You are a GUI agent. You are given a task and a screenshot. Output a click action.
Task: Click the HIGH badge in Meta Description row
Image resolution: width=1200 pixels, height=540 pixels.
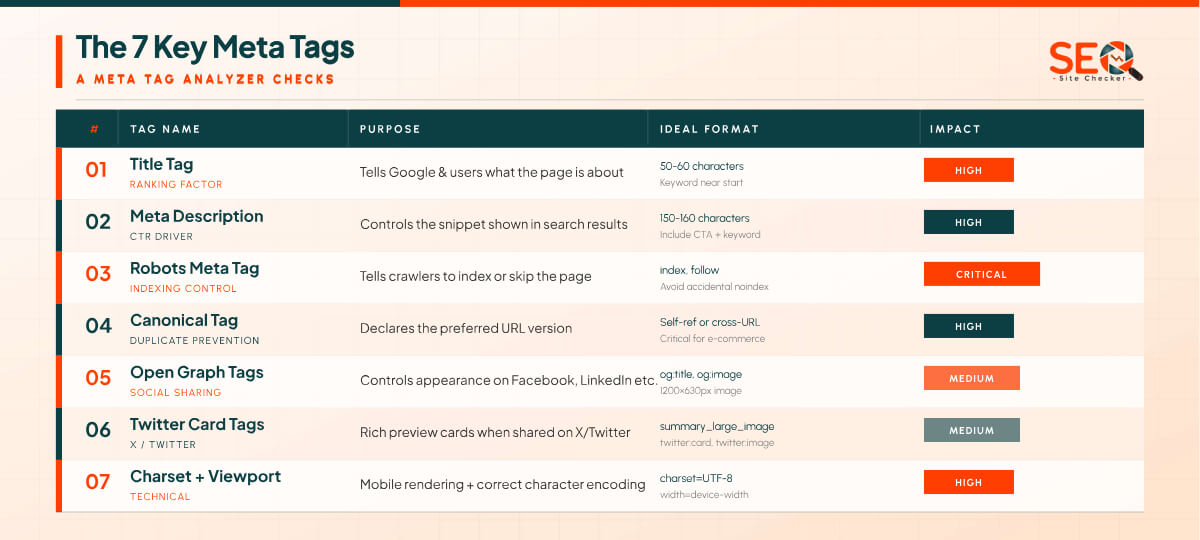pos(969,222)
